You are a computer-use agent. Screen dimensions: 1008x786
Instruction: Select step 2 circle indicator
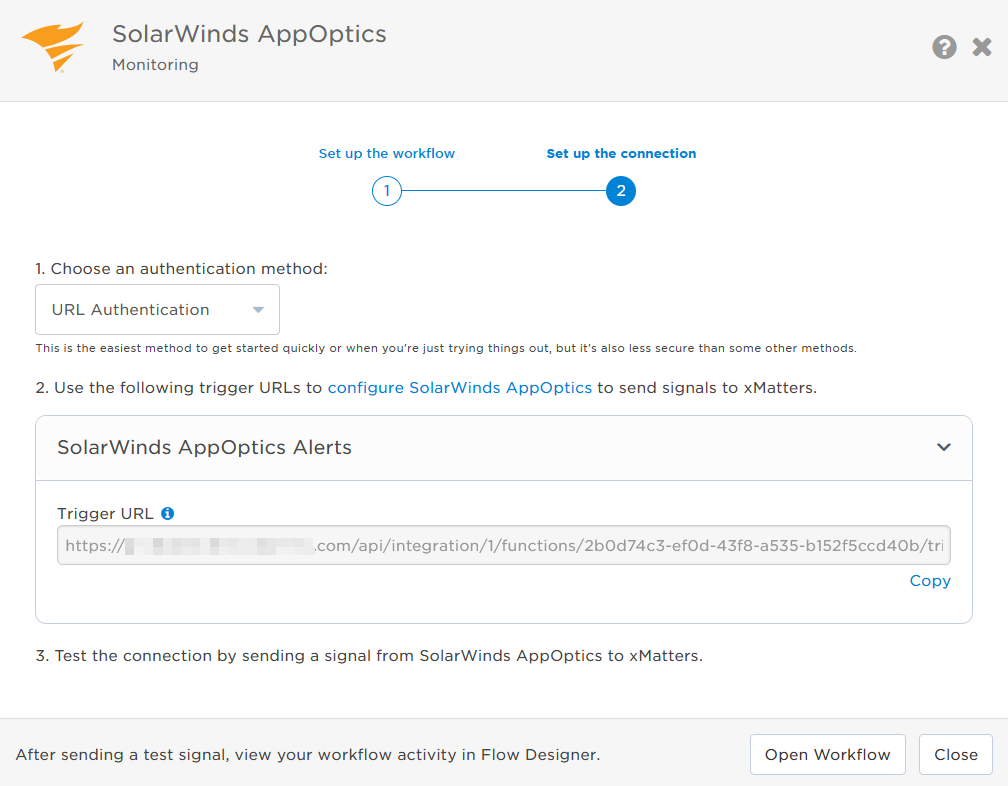point(621,190)
